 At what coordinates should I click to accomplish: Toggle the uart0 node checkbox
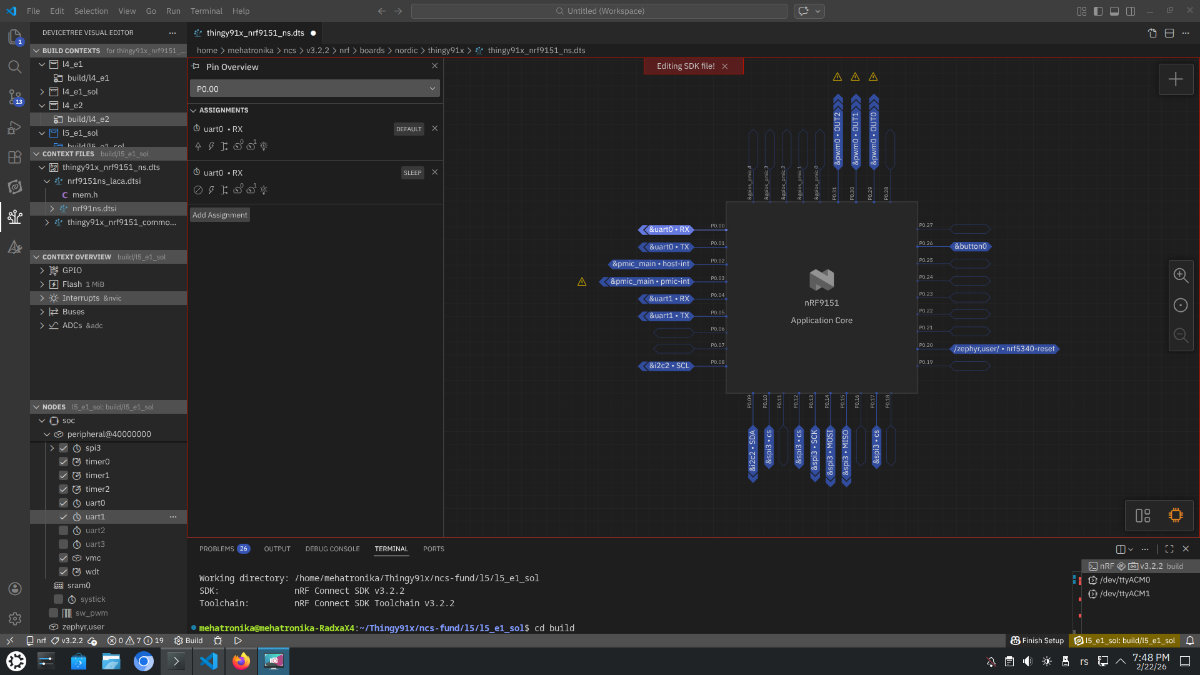tap(64, 503)
